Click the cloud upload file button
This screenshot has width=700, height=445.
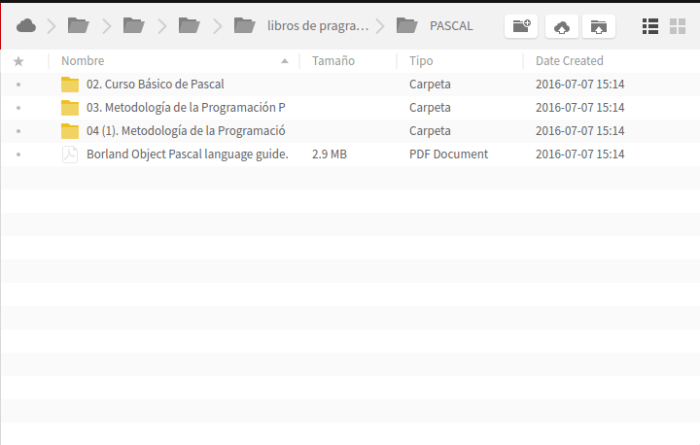561,26
